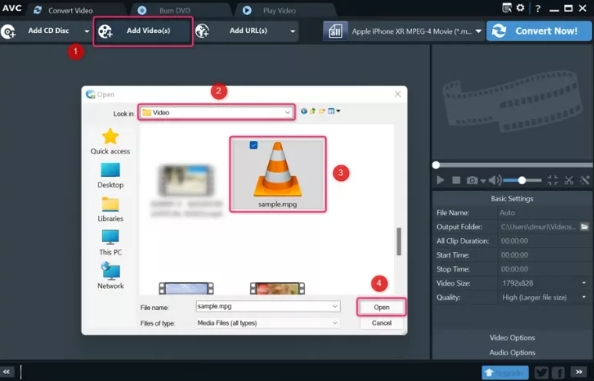594x381 pixels.
Task: Expand the Look in folder dropdown
Action: point(288,112)
